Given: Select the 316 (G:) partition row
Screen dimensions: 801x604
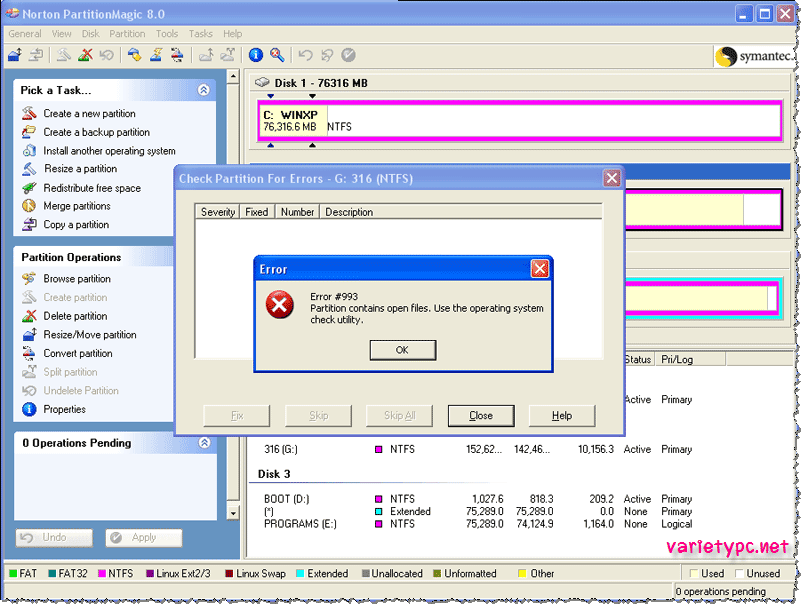Looking at the screenshot, I should (x=478, y=449).
